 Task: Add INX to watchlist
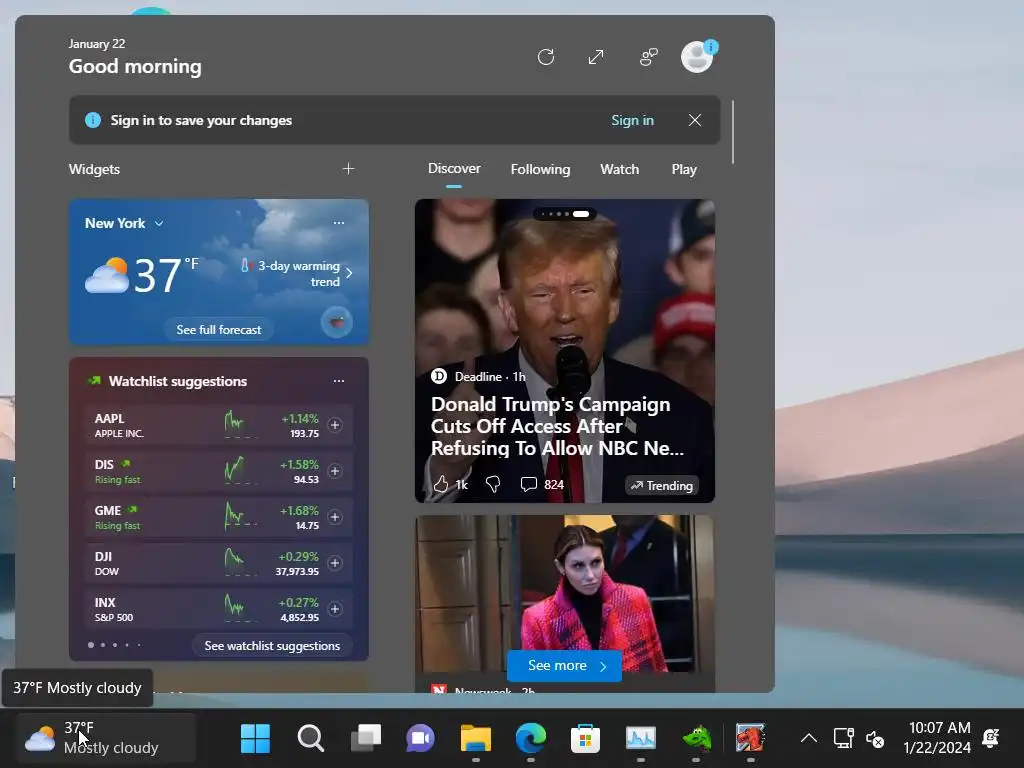tap(335, 609)
